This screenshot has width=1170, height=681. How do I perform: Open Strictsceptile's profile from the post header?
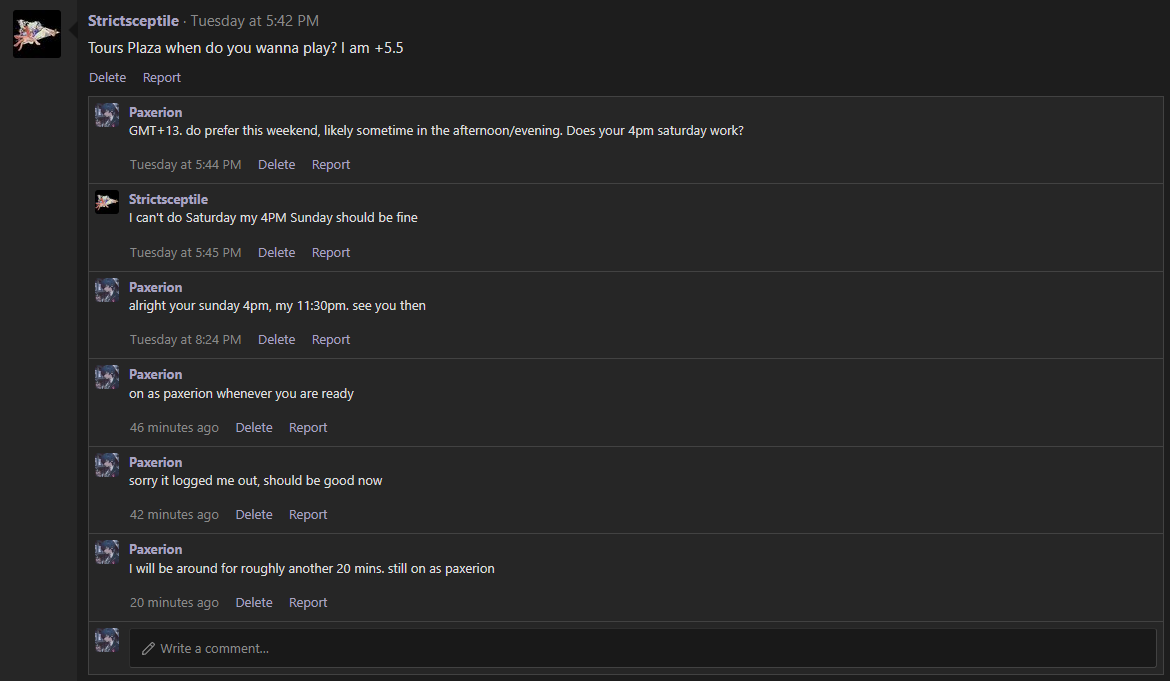point(133,21)
